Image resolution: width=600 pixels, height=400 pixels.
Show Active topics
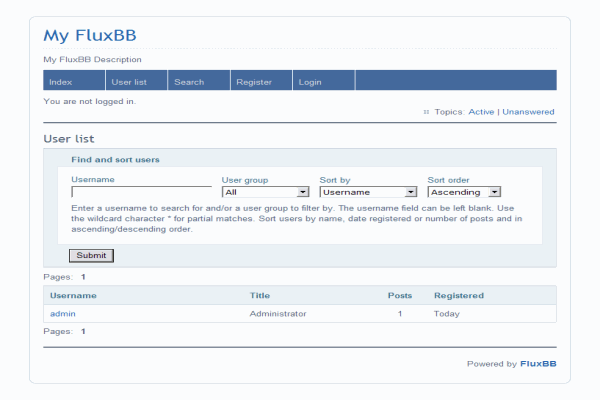(x=481, y=112)
